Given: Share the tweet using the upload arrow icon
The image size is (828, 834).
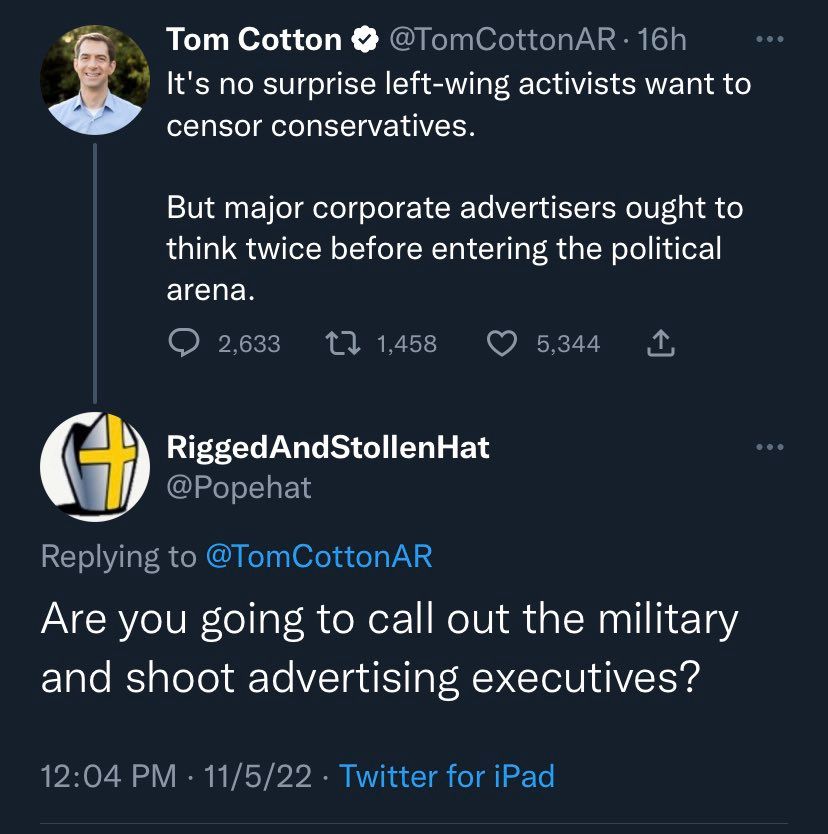Looking at the screenshot, I should (x=661, y=344).
